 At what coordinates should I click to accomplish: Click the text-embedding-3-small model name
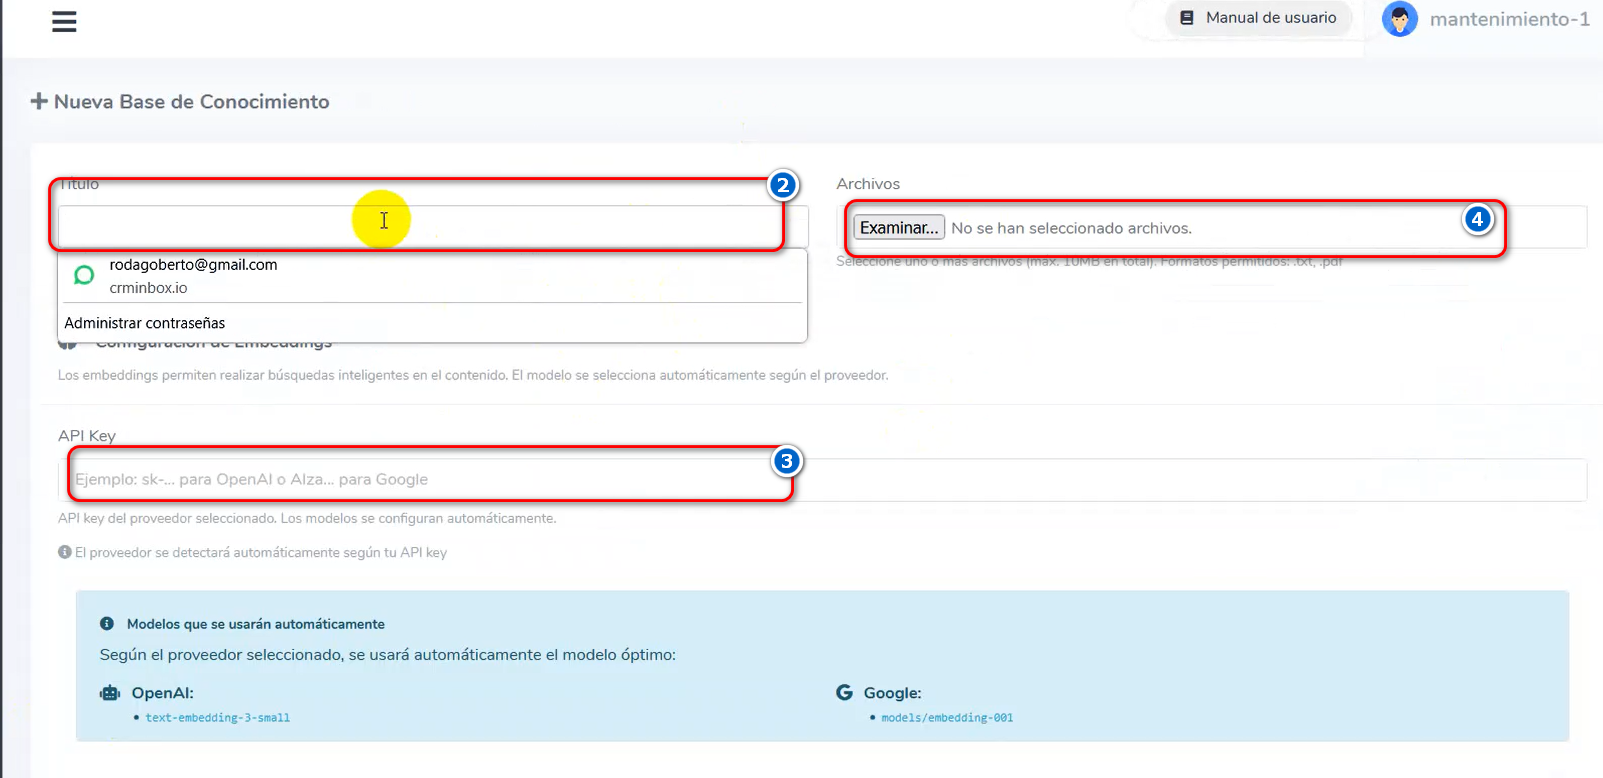coord(217,718)
